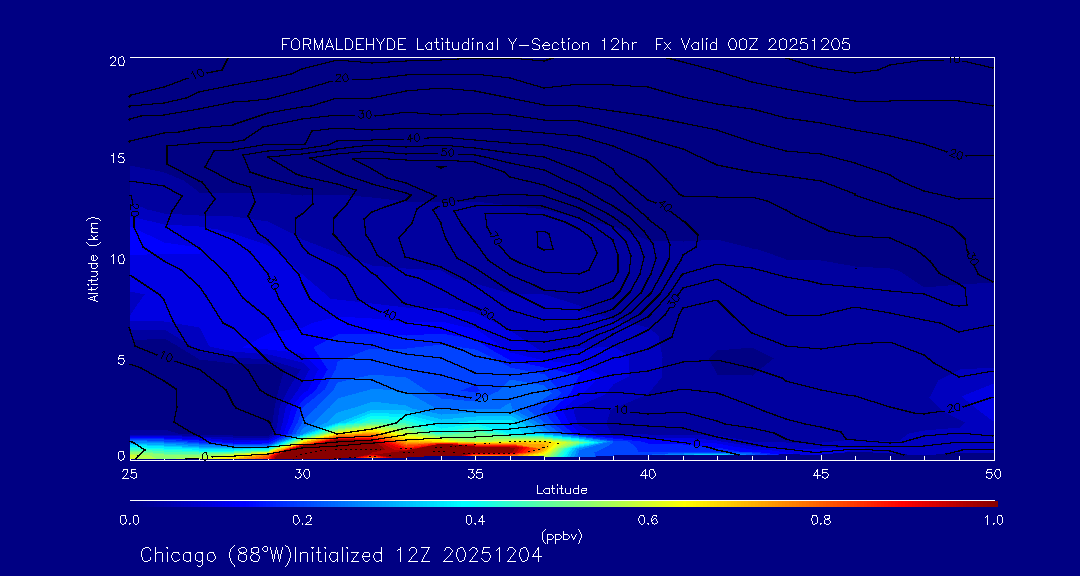
Task: Click the FORMALDEHYDE Latitudinal Y-Section plot title
Action: [x=565, y=45]
